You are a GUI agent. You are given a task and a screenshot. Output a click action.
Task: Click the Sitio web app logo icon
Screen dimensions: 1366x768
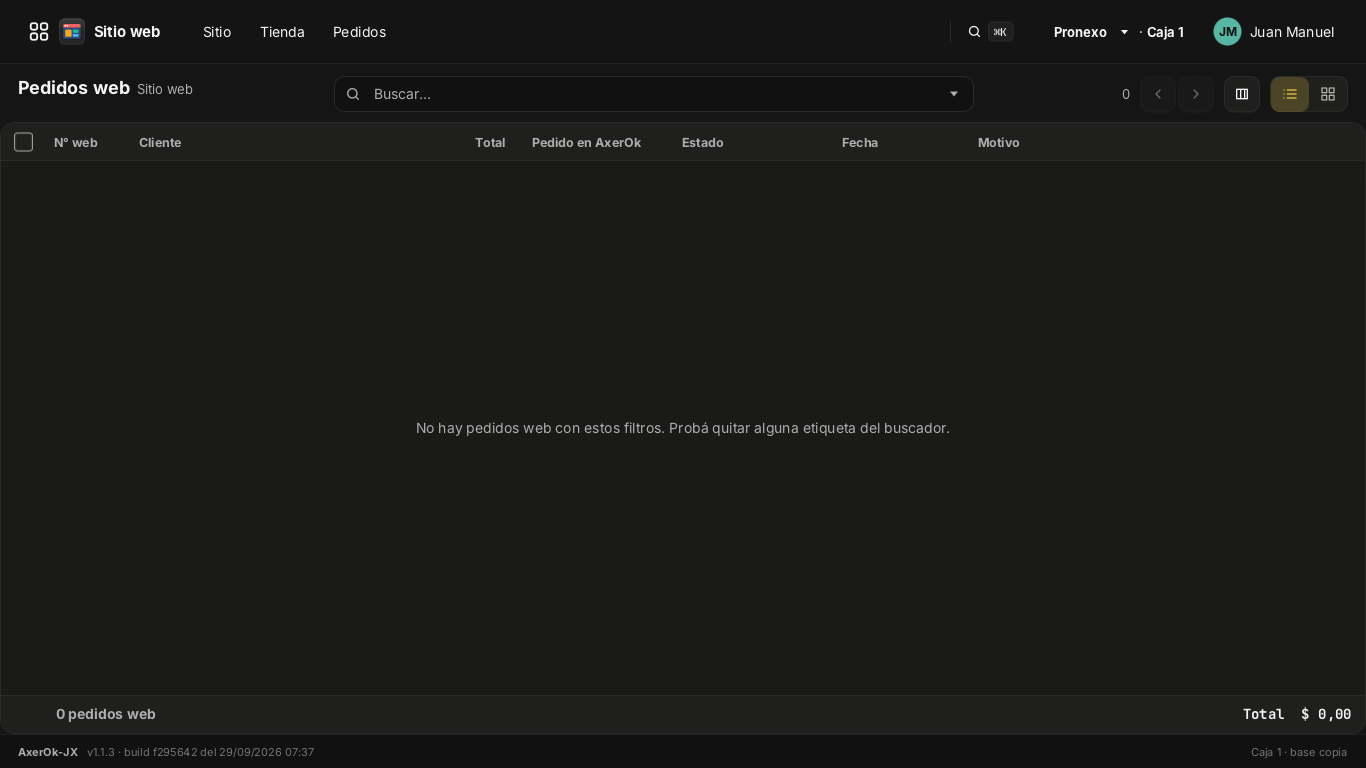point(72,32)
